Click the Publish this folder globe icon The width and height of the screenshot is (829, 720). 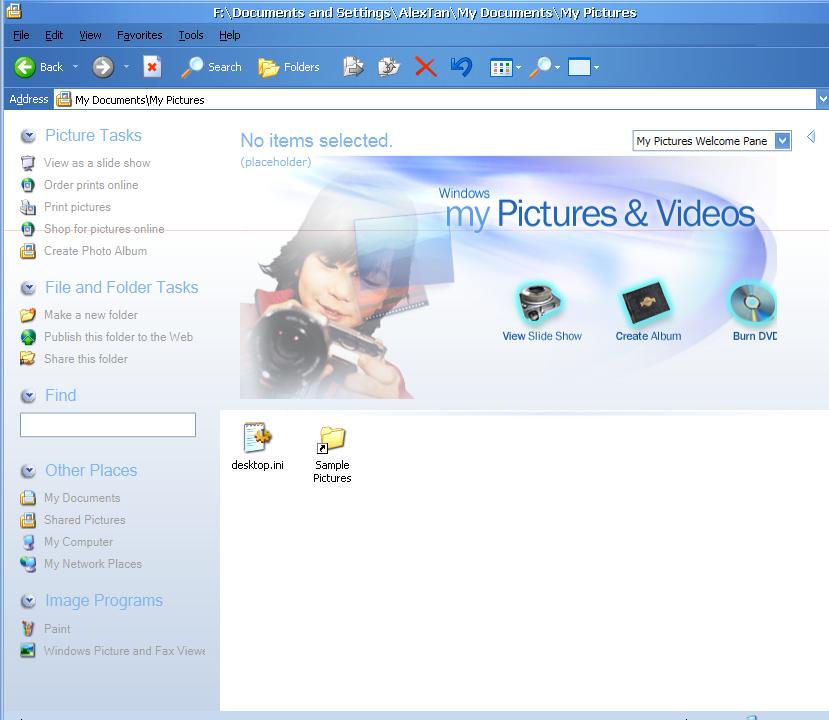pyautogui.click(x=28, y=337)
